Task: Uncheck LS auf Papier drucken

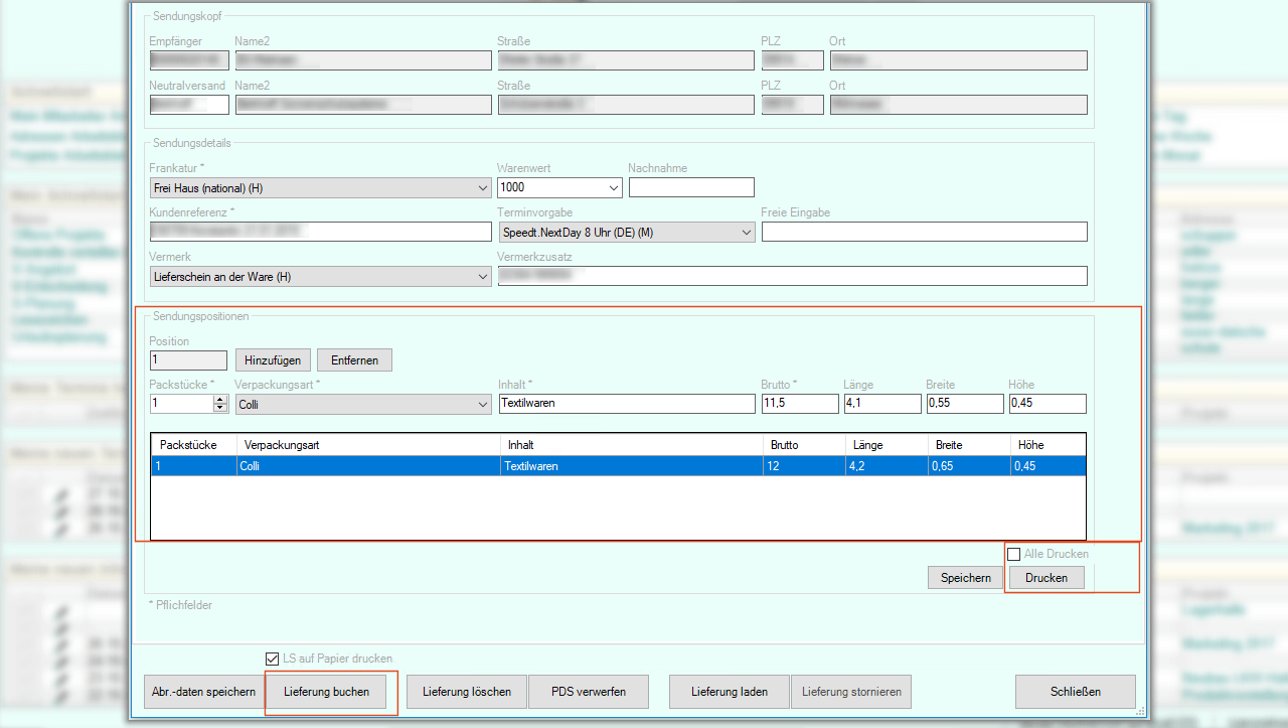Action: [x=272, y=658]
